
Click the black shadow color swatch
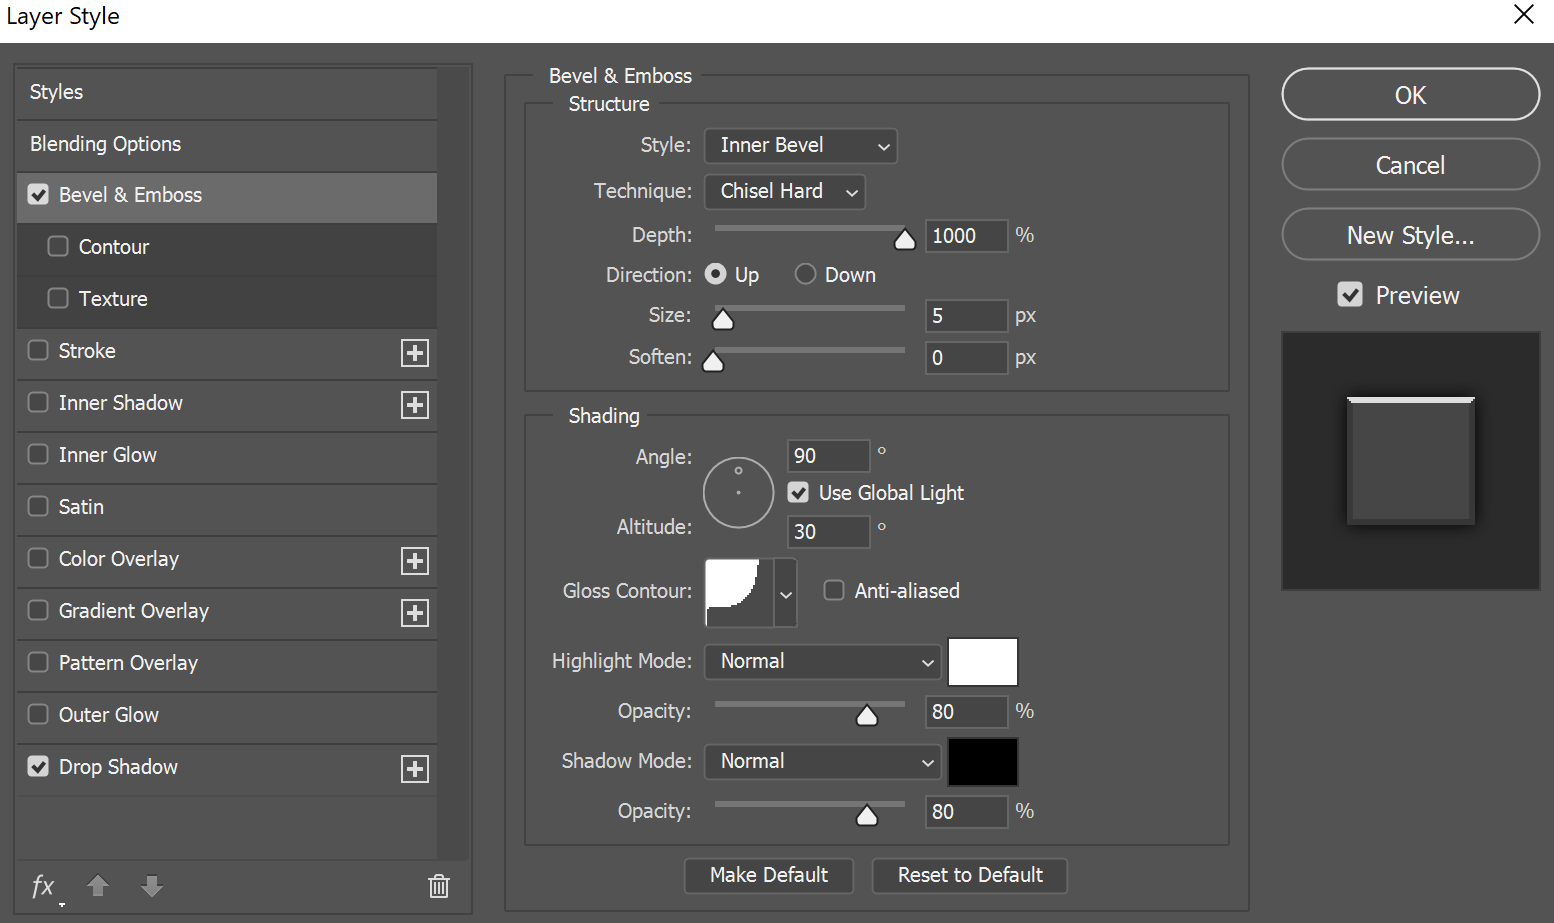983,762
